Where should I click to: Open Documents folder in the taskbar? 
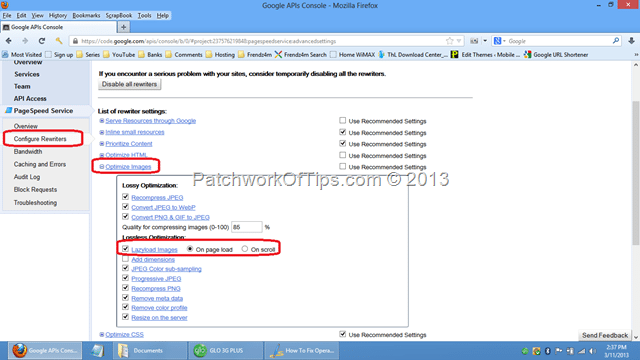click(x=149, y=351)
